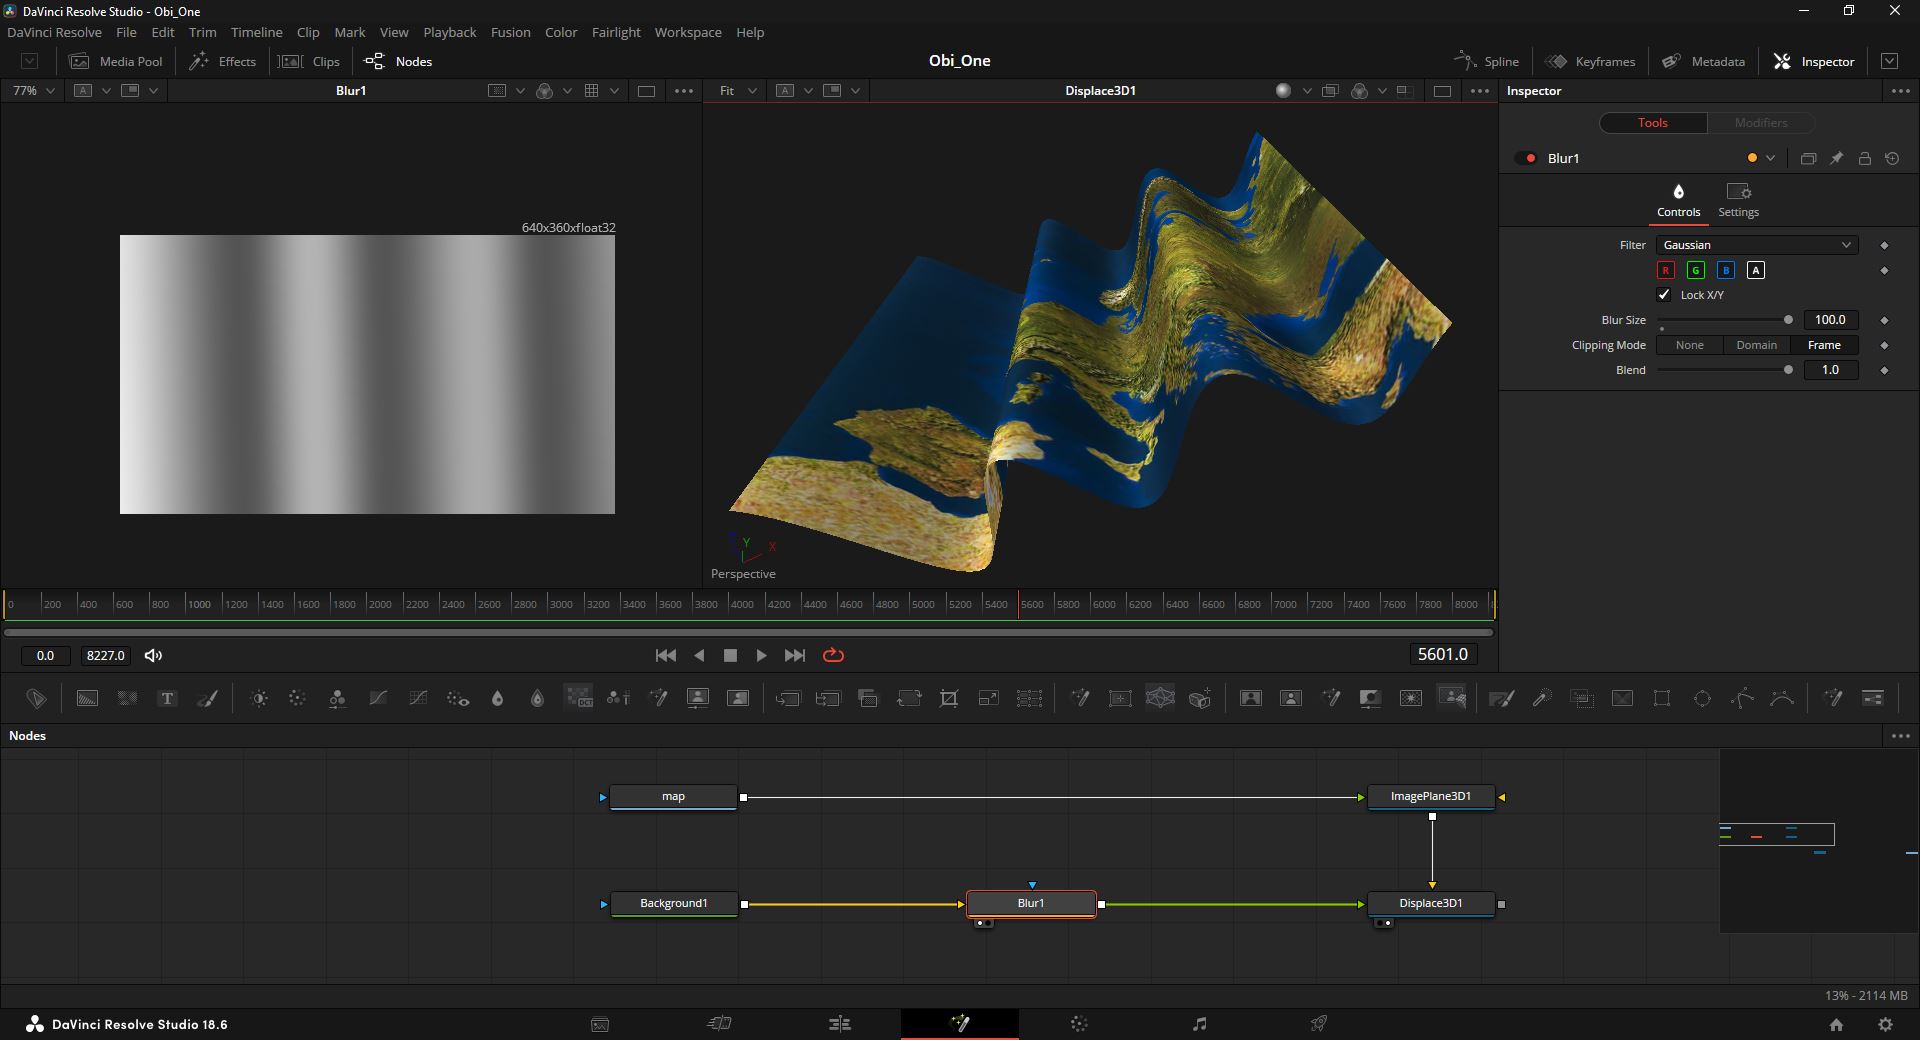
Task: Add a Blur node (first droplet icon)
Action: coord(497,698)
